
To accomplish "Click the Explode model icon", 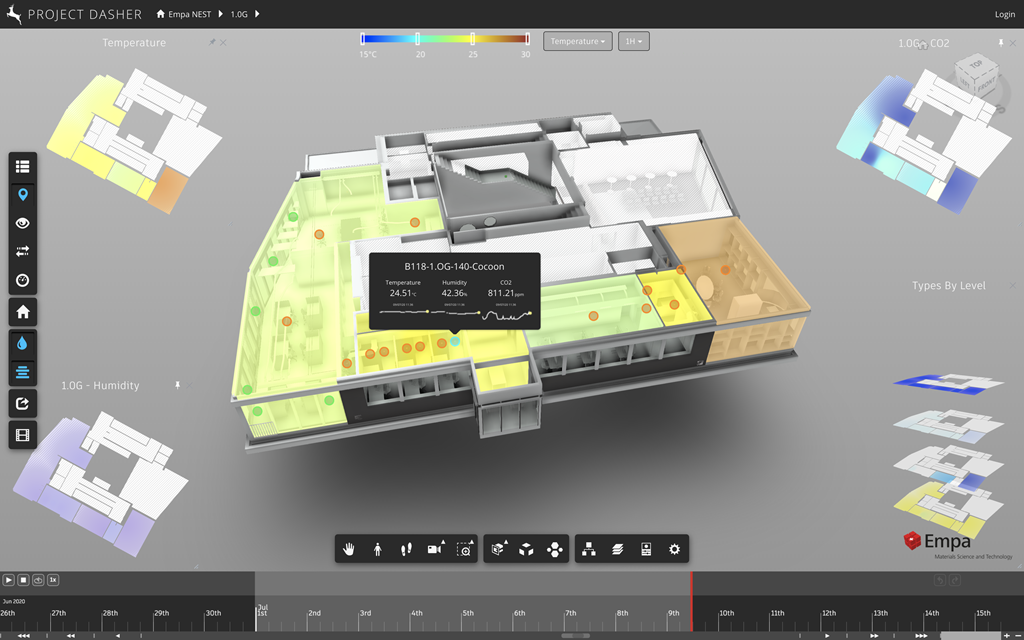I will click(555, 549).
